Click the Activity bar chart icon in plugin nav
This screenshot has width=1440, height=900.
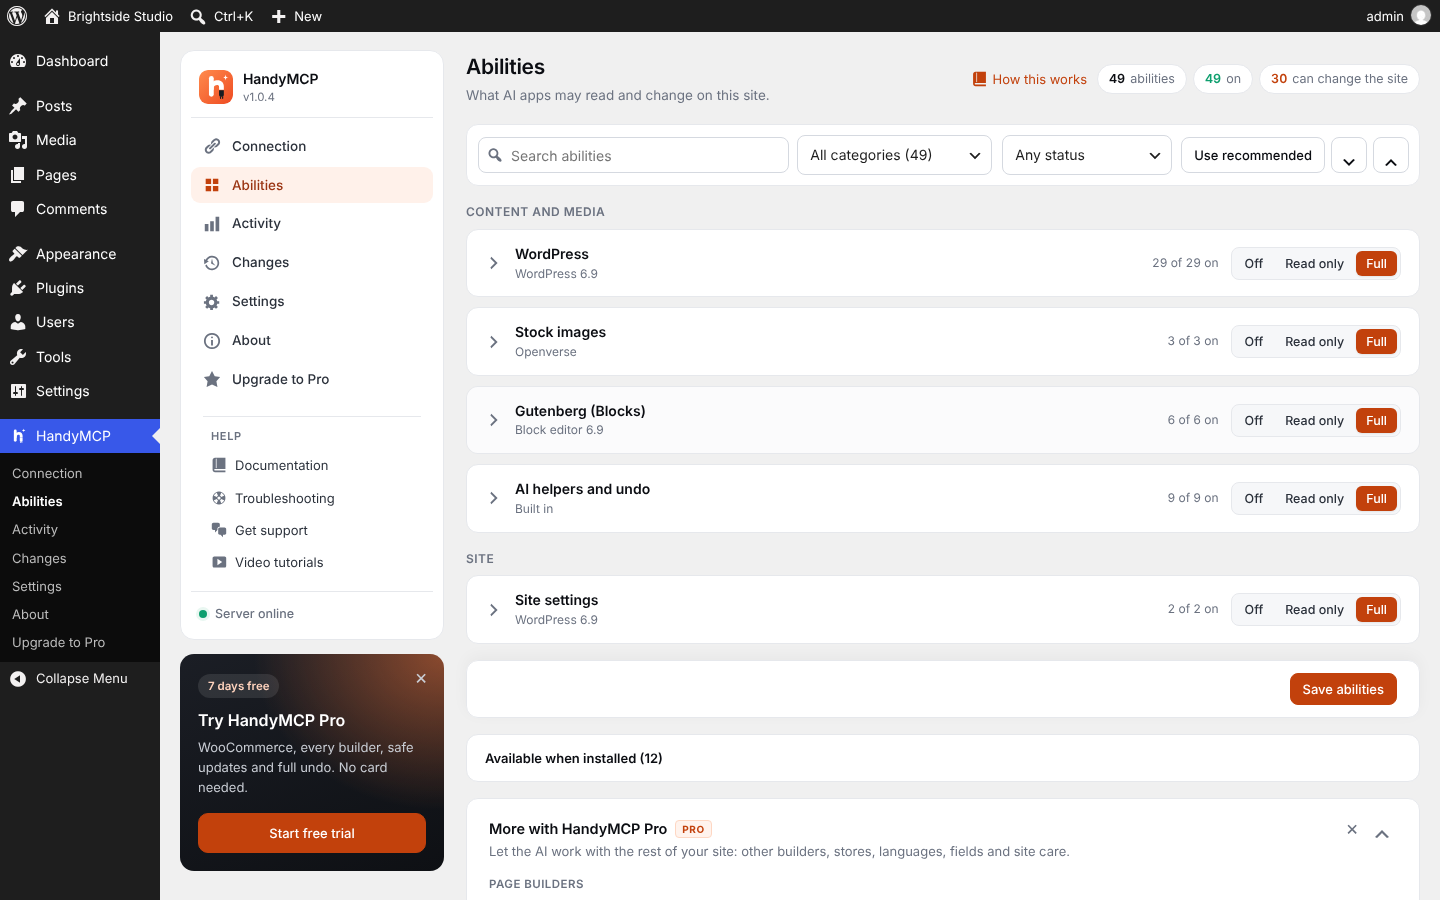[212, 224]
